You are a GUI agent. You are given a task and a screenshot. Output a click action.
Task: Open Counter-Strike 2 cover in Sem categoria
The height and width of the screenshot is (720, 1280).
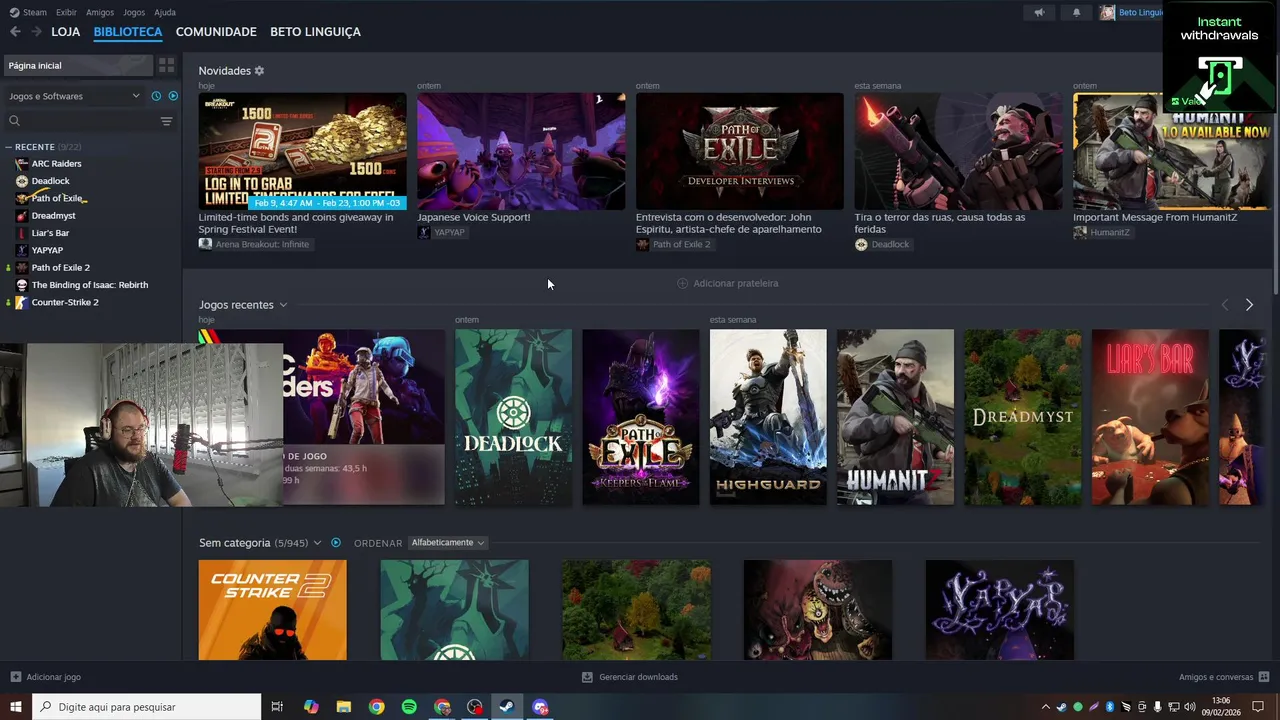coord(273,610)
